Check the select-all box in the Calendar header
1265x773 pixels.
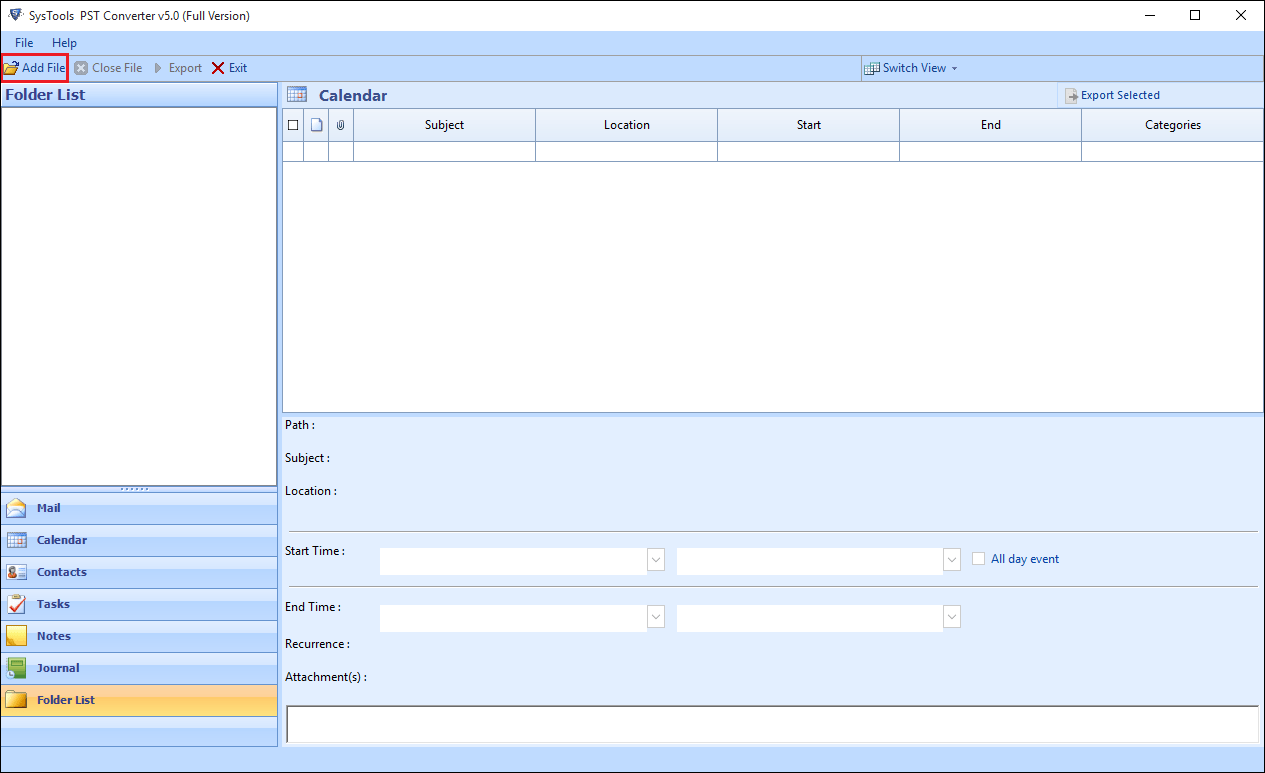click(292, 124)
